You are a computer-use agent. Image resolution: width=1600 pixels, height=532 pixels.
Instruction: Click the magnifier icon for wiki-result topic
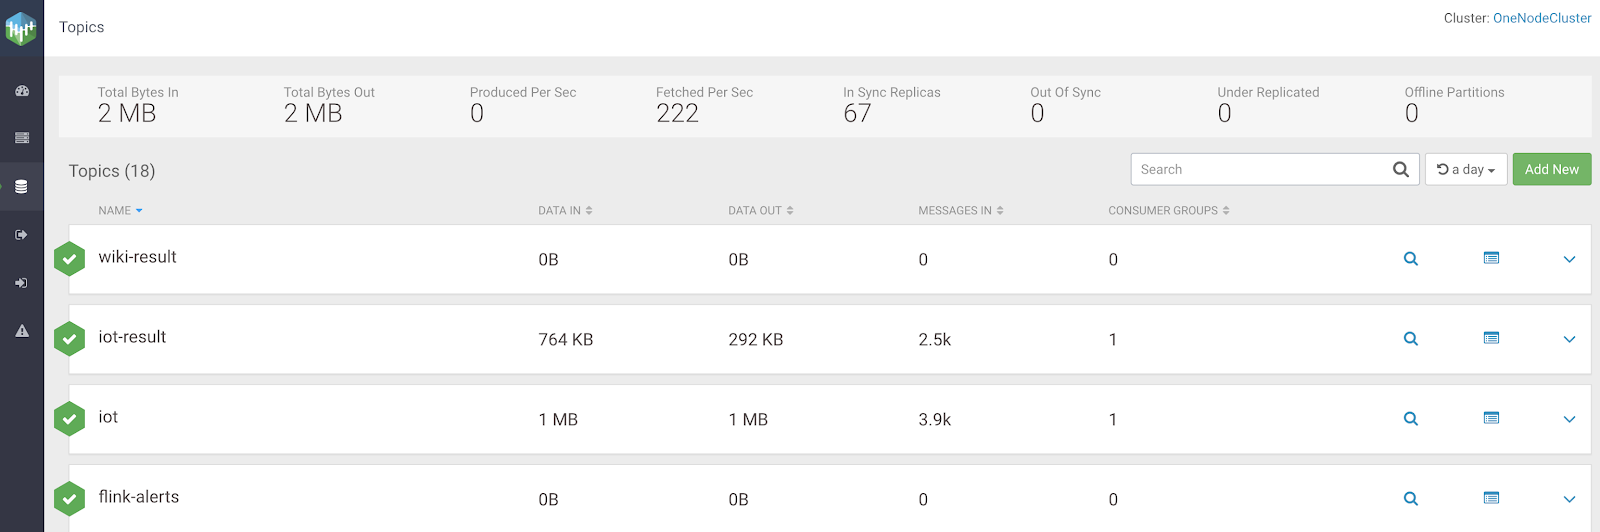point(1411,259)
